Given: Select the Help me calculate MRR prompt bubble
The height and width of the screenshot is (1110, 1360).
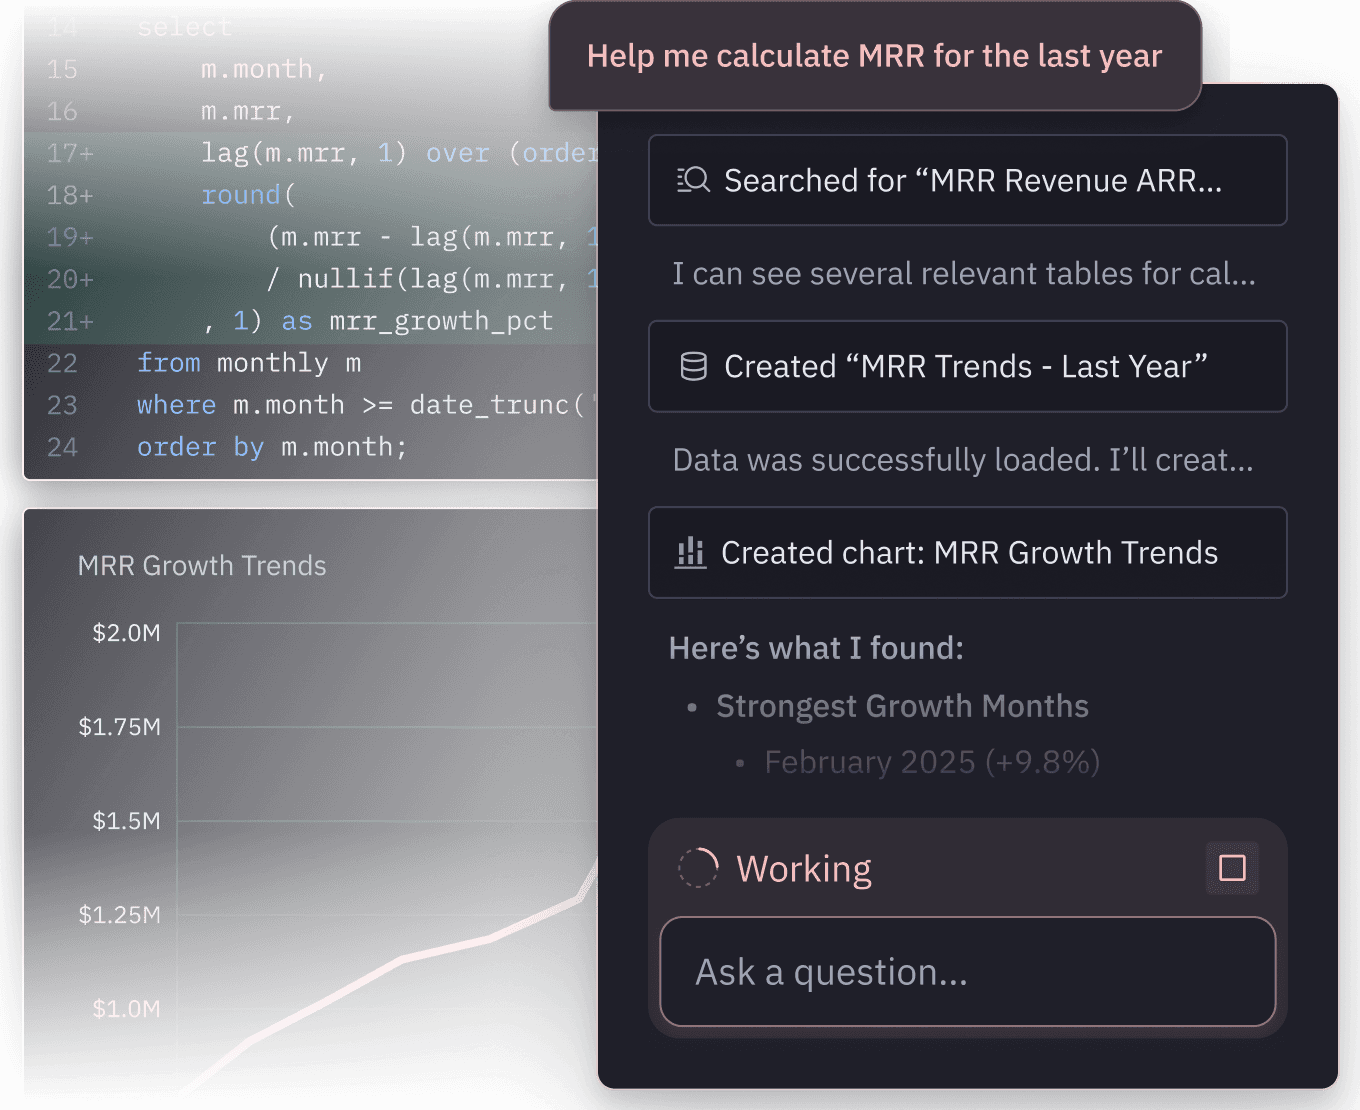Looking at the screenshot, I should point(874,56).
